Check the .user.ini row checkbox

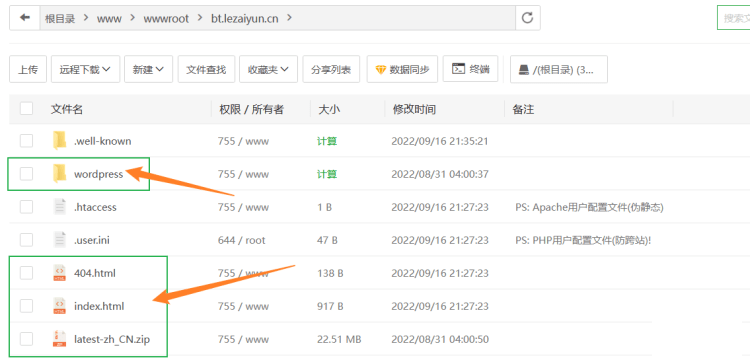26,240
